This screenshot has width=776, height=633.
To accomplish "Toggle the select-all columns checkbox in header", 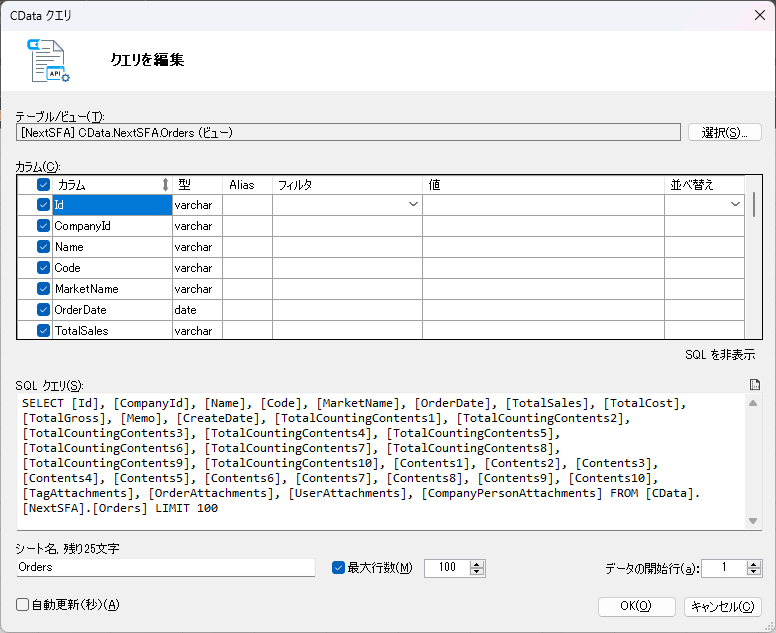I will pyautogui.click(x=44, y=185).
